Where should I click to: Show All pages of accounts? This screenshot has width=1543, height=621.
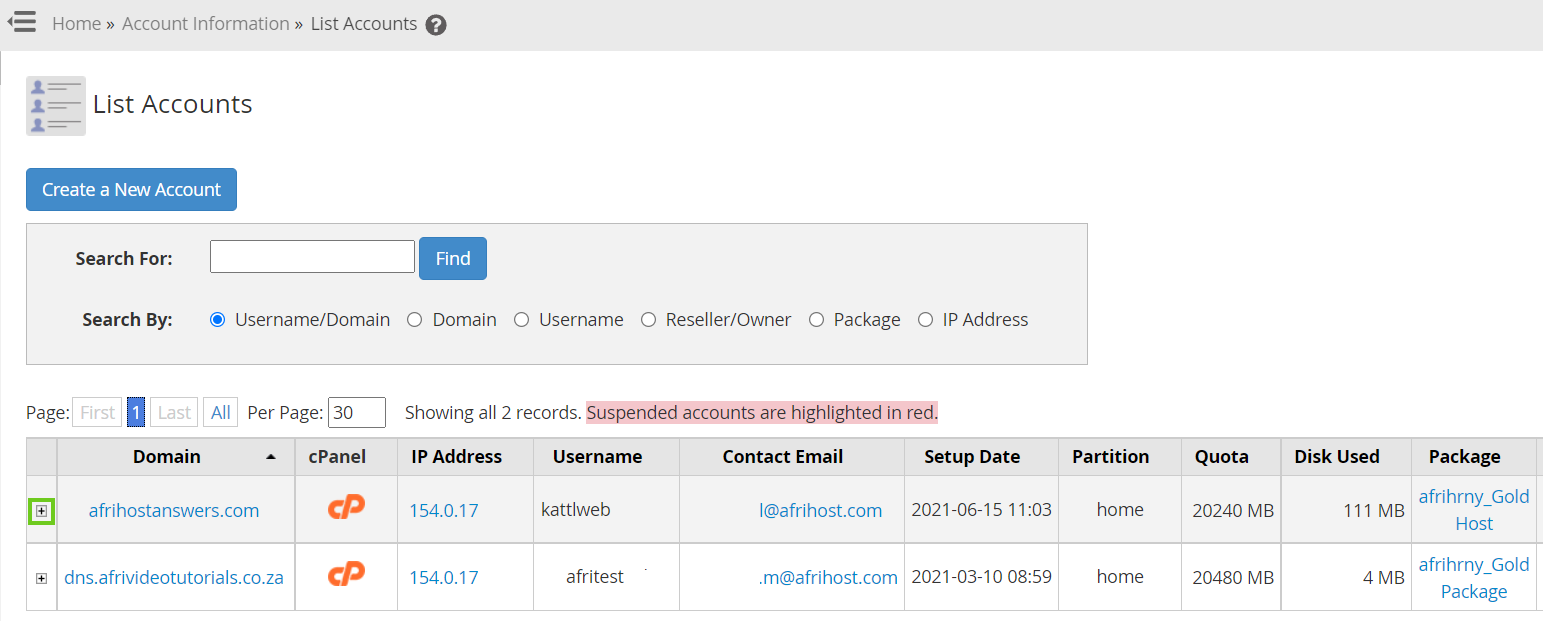click(221, 412)
